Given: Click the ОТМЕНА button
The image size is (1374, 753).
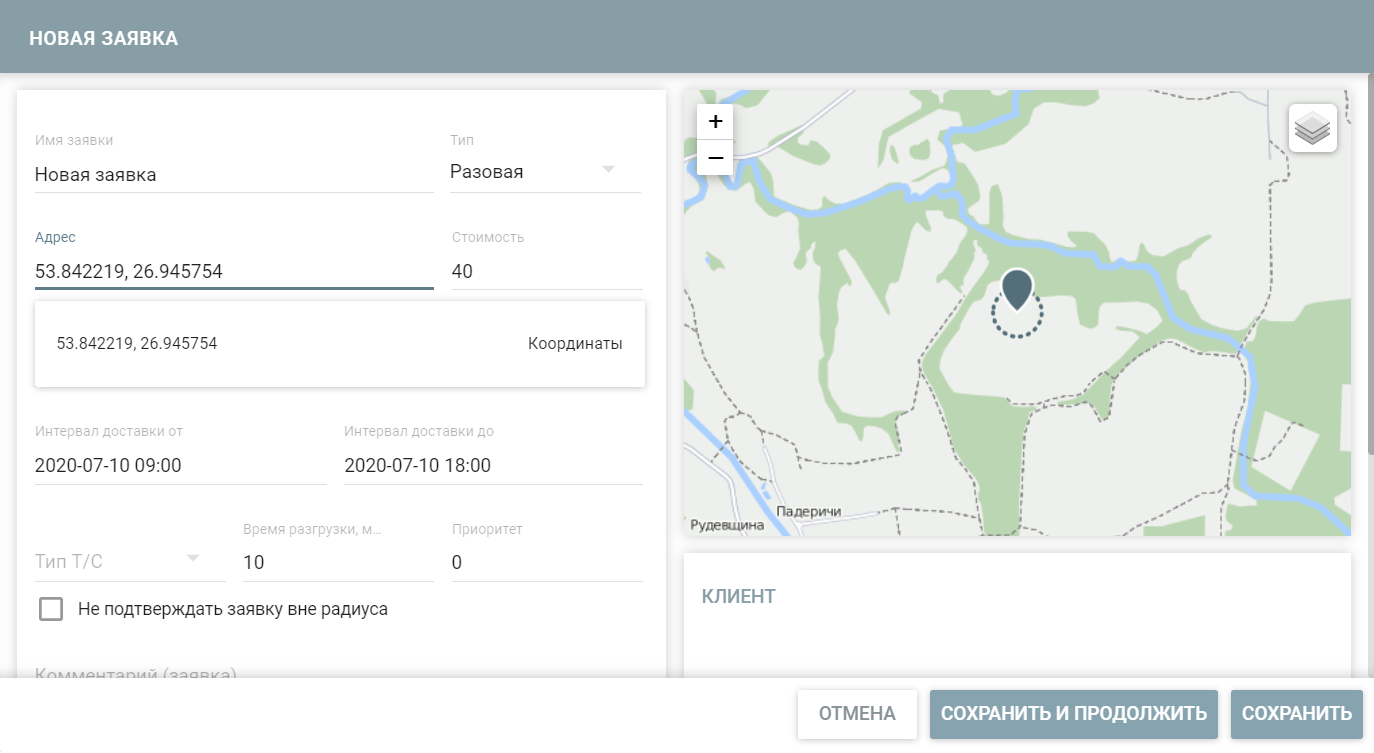Looking at the screenshot, I should pyautogui.click(x=857, y=713).
